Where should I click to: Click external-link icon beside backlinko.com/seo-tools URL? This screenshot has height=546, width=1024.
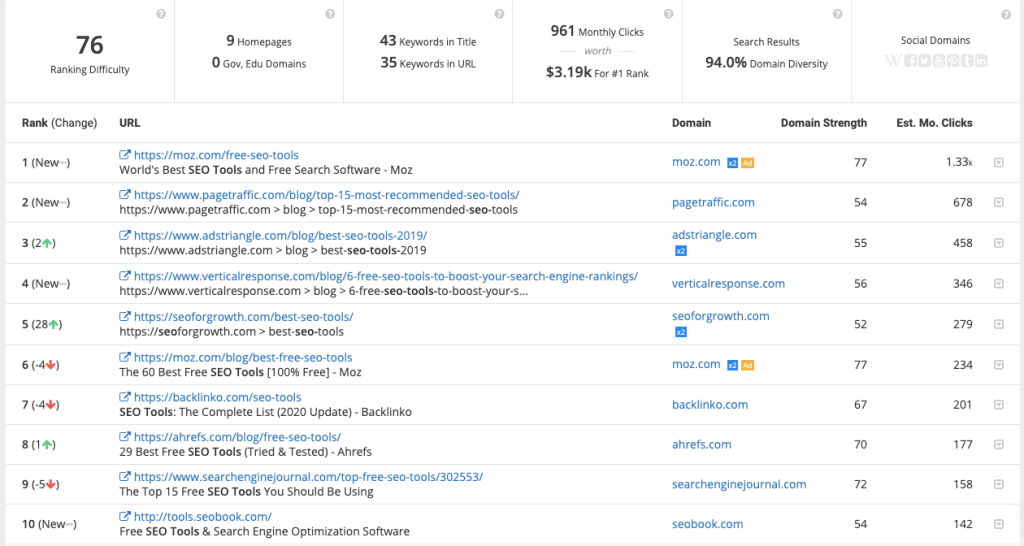click(x=125, y=397)
